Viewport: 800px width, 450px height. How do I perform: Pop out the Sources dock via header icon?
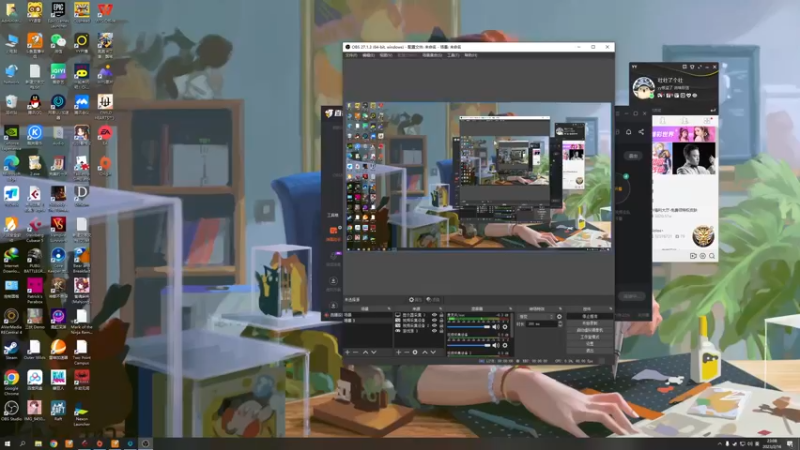(x=440, y=309)
